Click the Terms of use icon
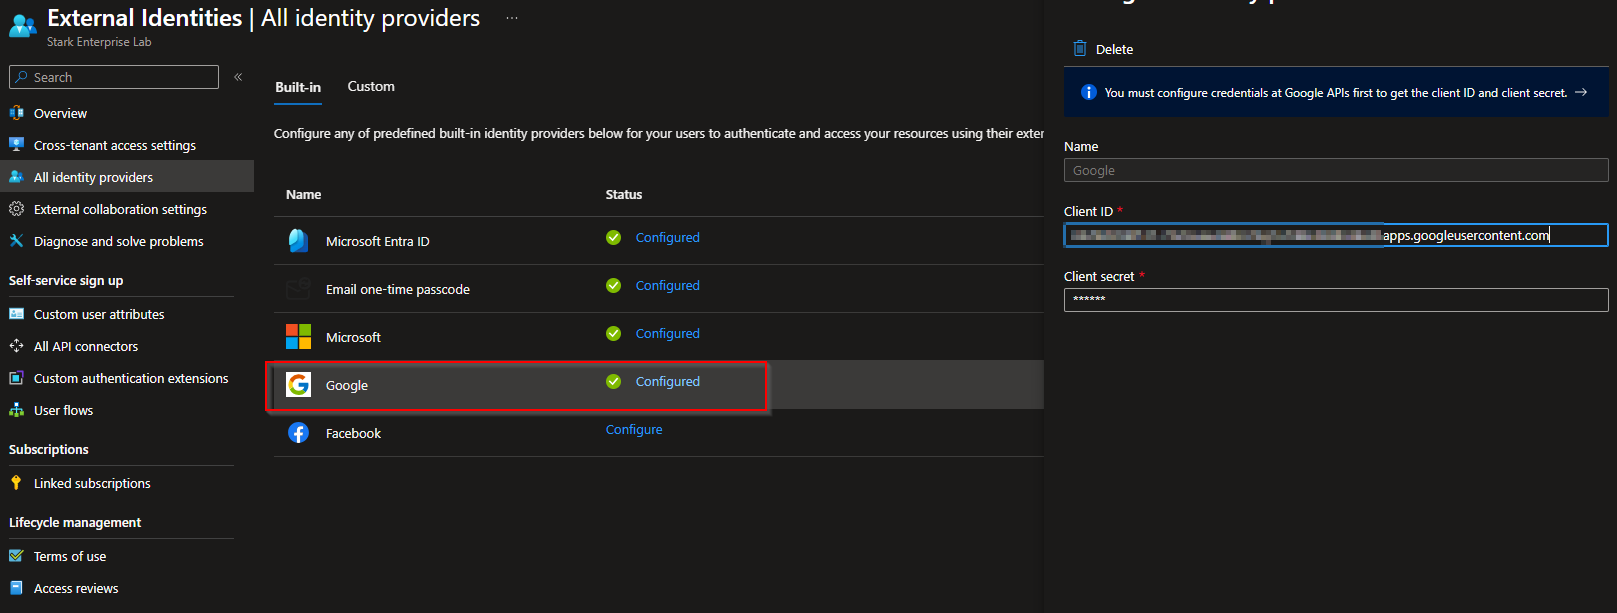This screenshot has width=1617, height=613. 16,556
